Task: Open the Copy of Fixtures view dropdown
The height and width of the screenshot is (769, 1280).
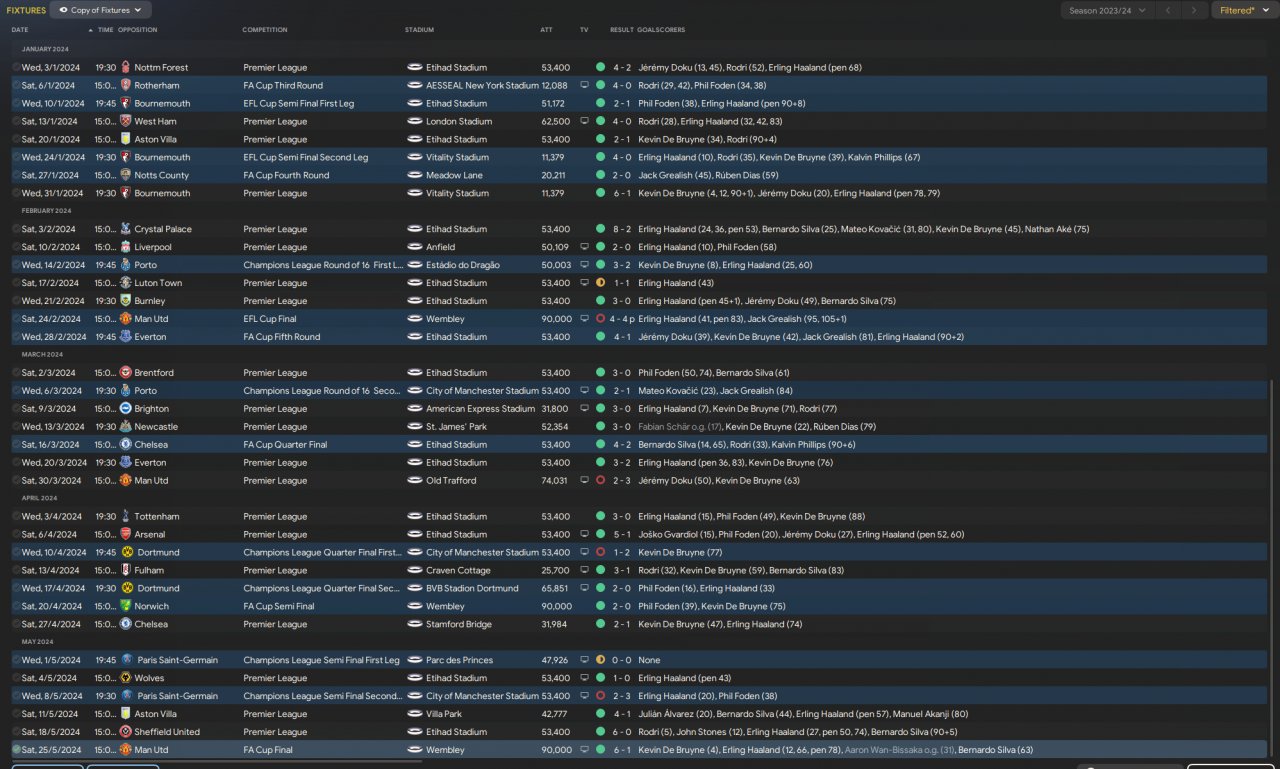Action: (x=101, y=10)
